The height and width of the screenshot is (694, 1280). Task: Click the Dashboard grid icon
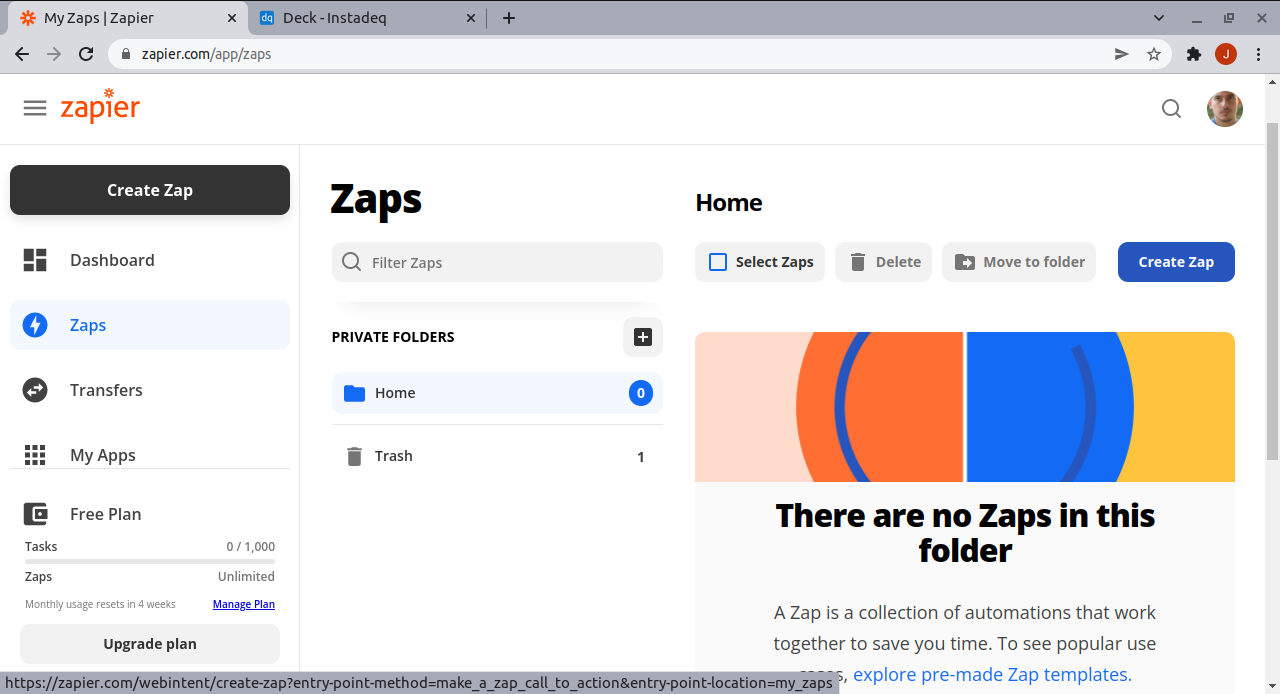[35, 260]
